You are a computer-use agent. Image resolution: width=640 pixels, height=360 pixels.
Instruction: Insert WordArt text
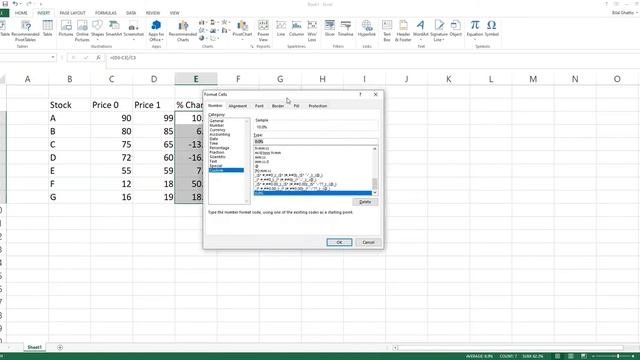[420, 29]
